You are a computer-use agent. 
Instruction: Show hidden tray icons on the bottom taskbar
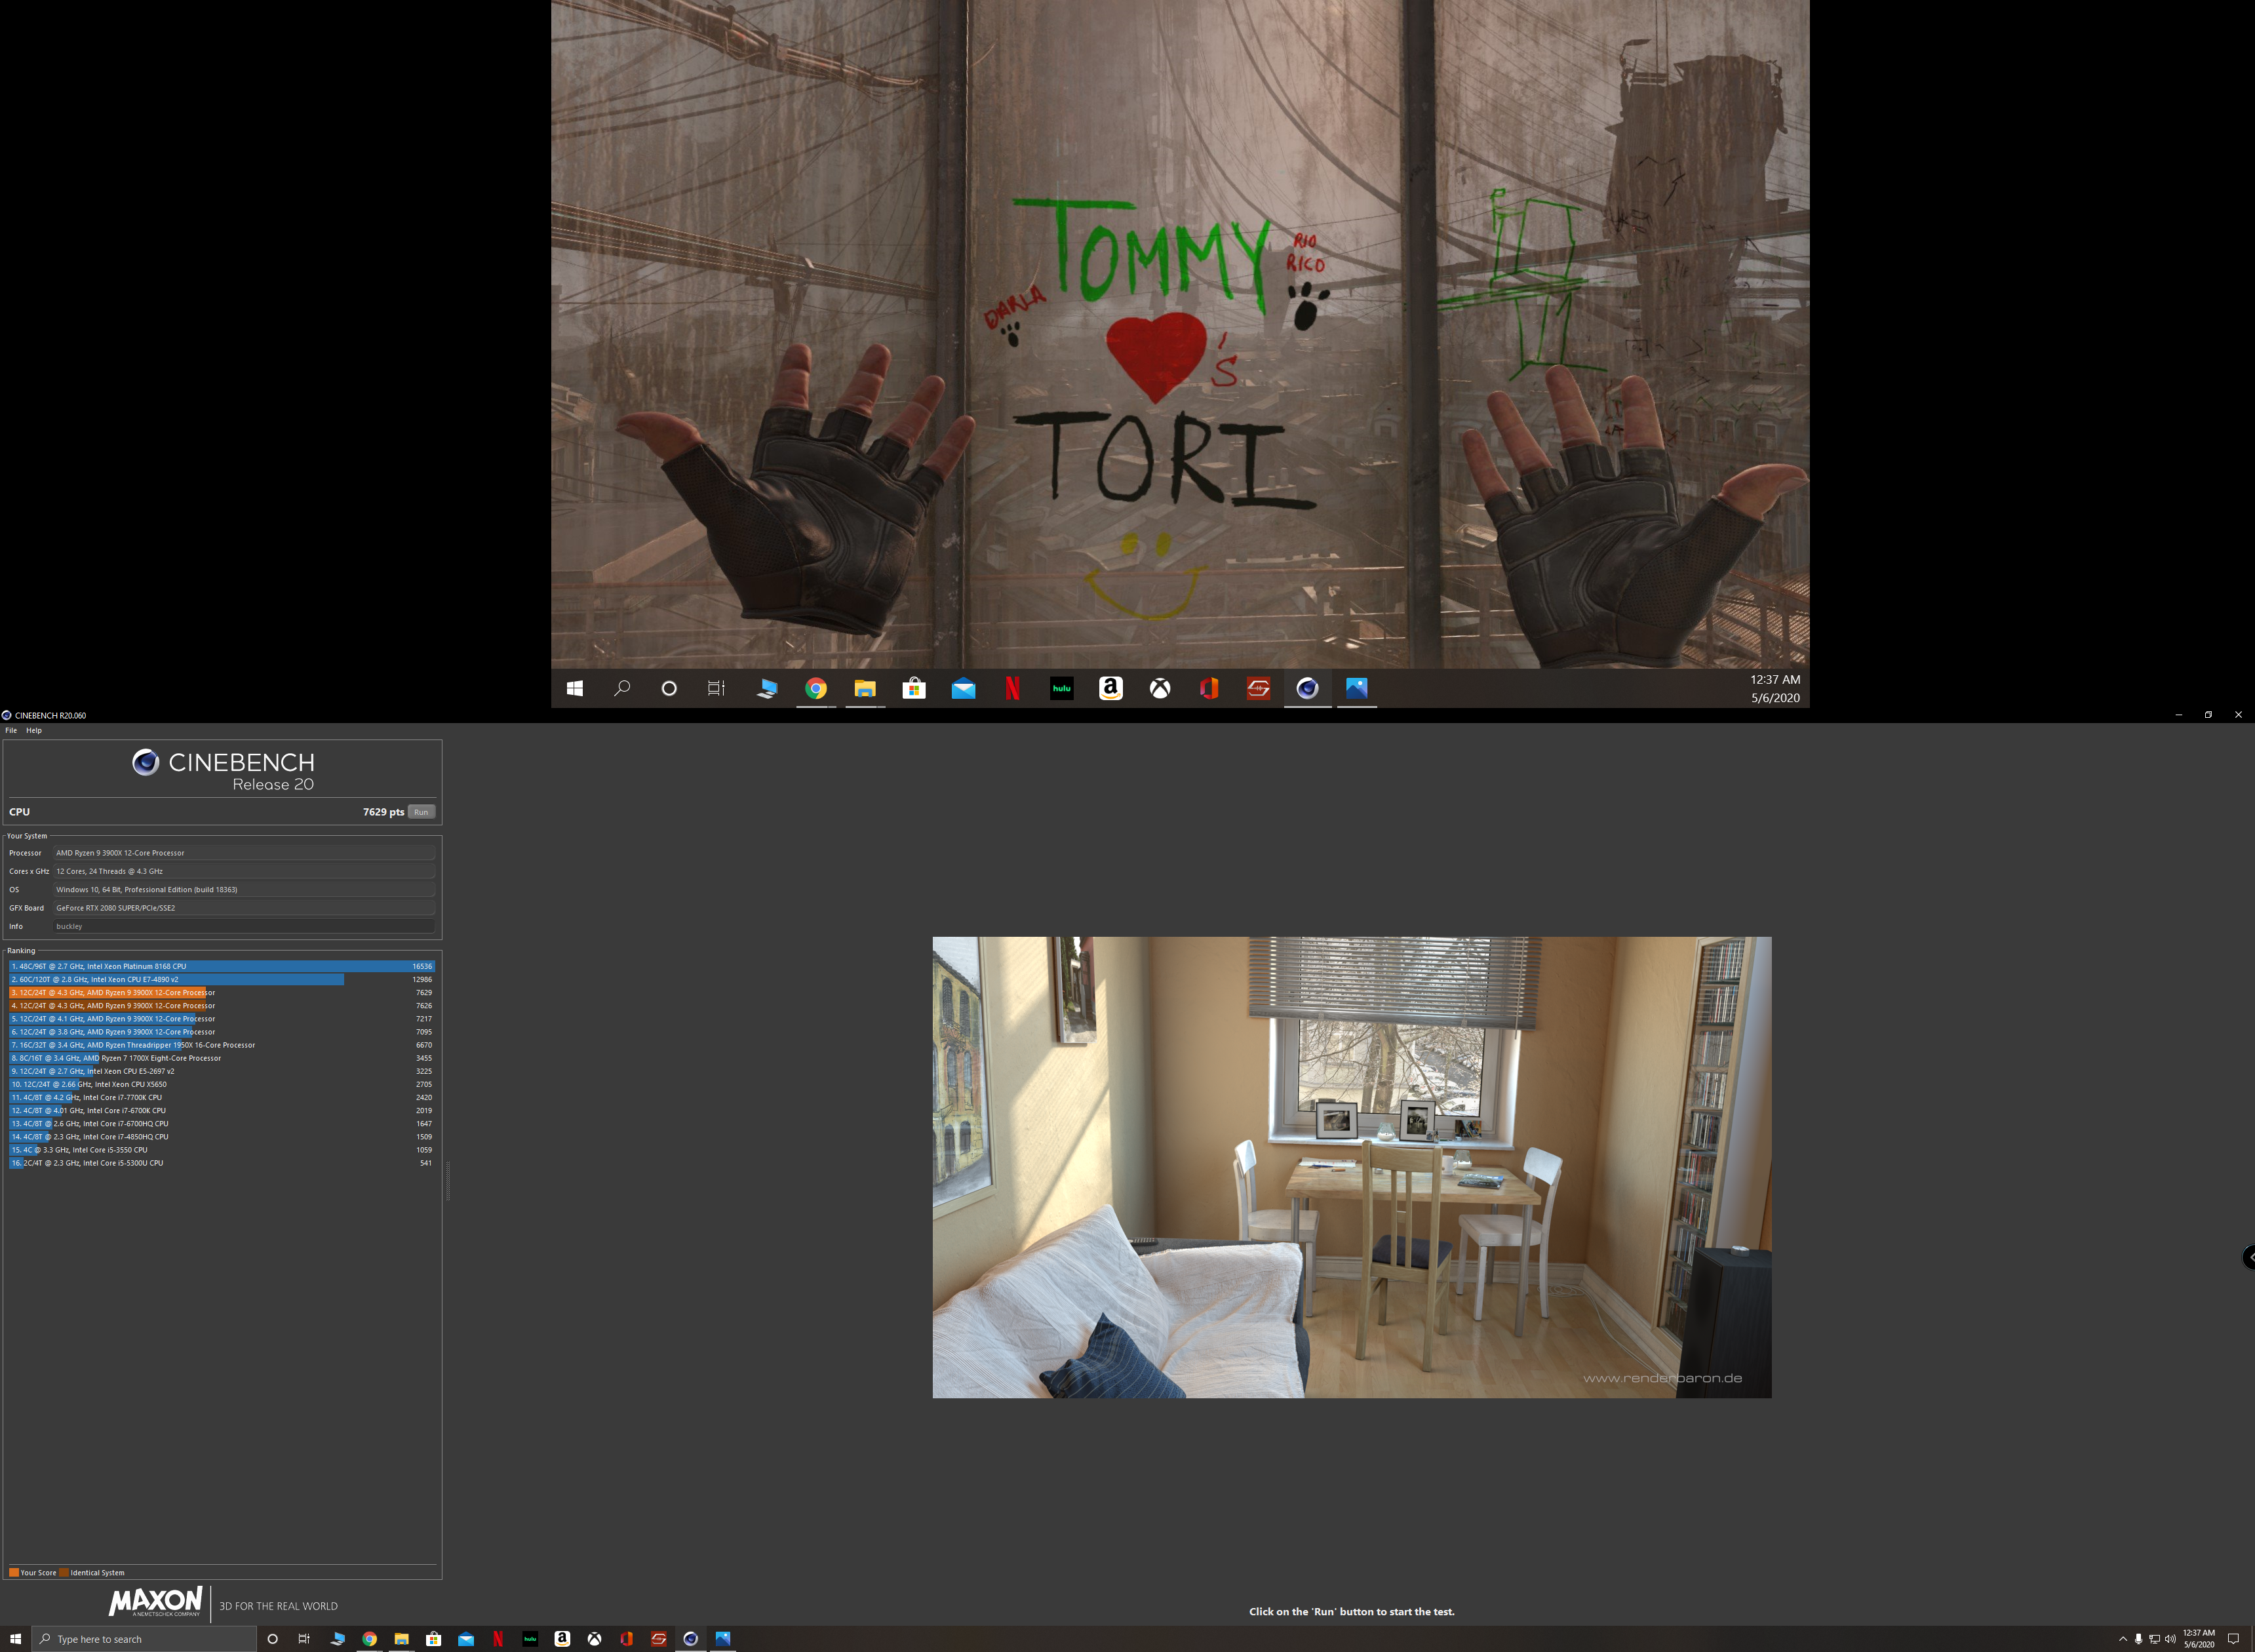pyautogui.click(x=2122, y=1639)
